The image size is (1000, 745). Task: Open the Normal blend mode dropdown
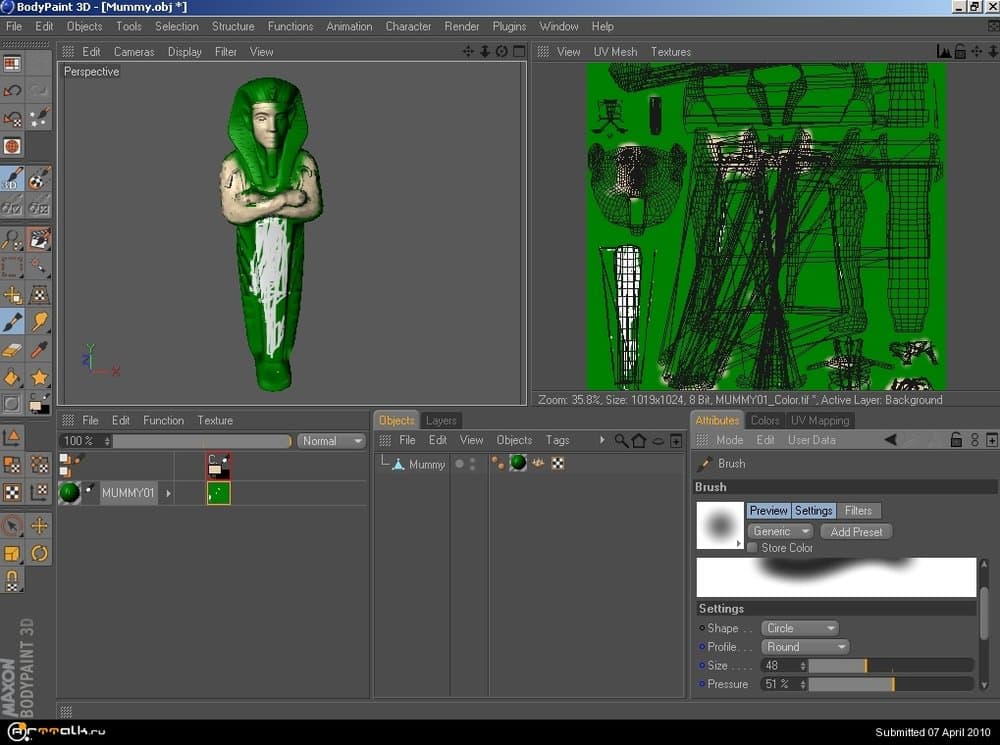331,441
